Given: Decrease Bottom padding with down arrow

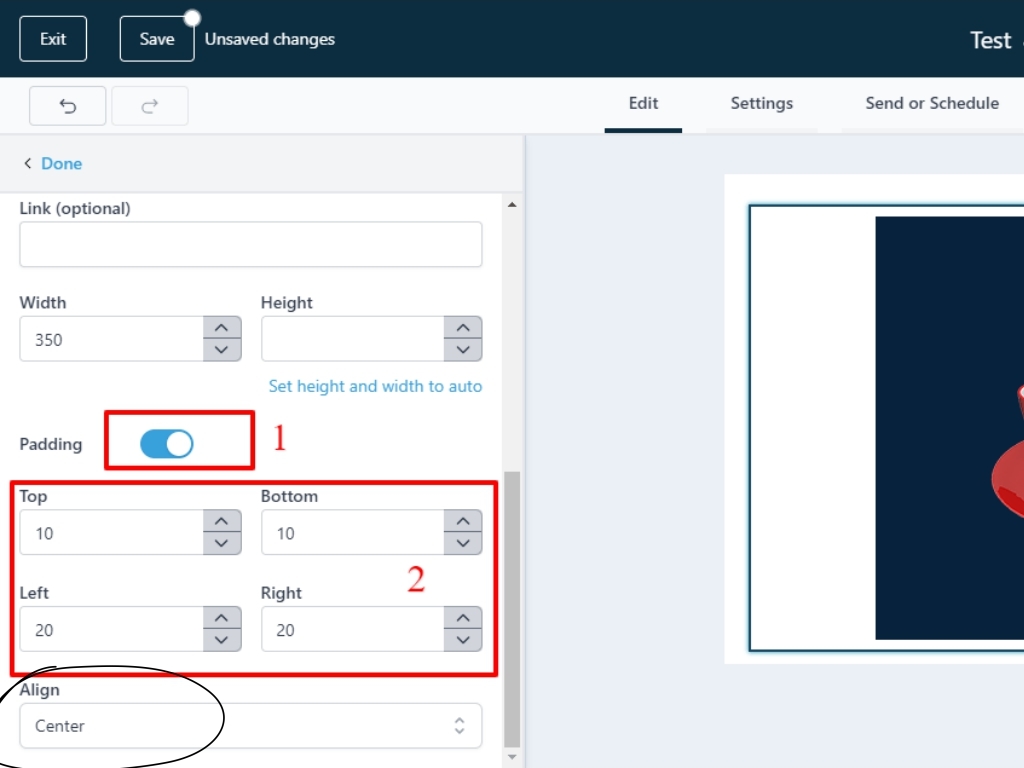Looking at the screenshot, I should [x=463, y=543].
